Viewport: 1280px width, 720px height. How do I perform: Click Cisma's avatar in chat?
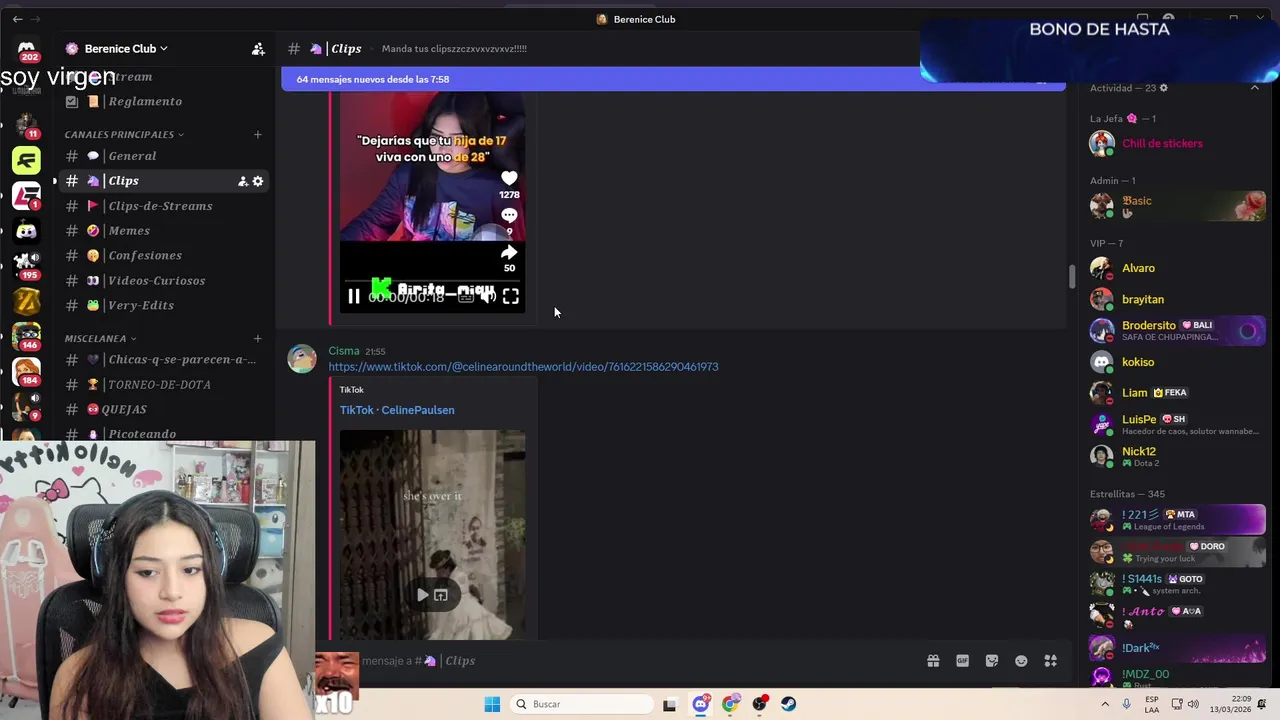tap(302, 358)
